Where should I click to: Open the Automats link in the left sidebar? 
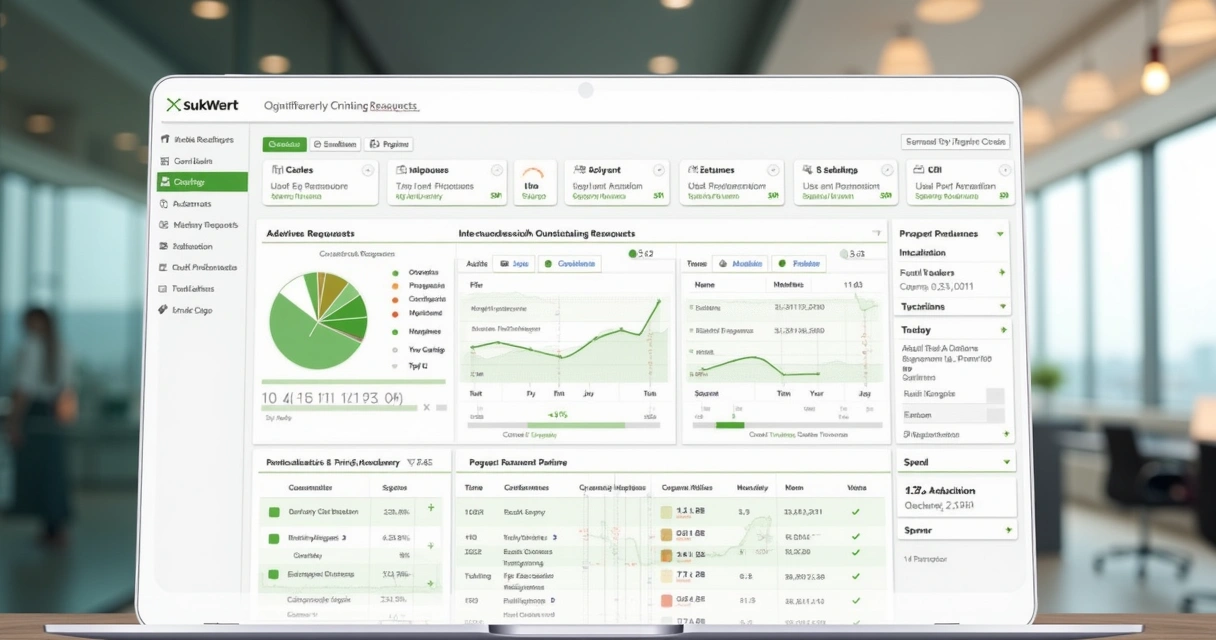pos(192,204)
